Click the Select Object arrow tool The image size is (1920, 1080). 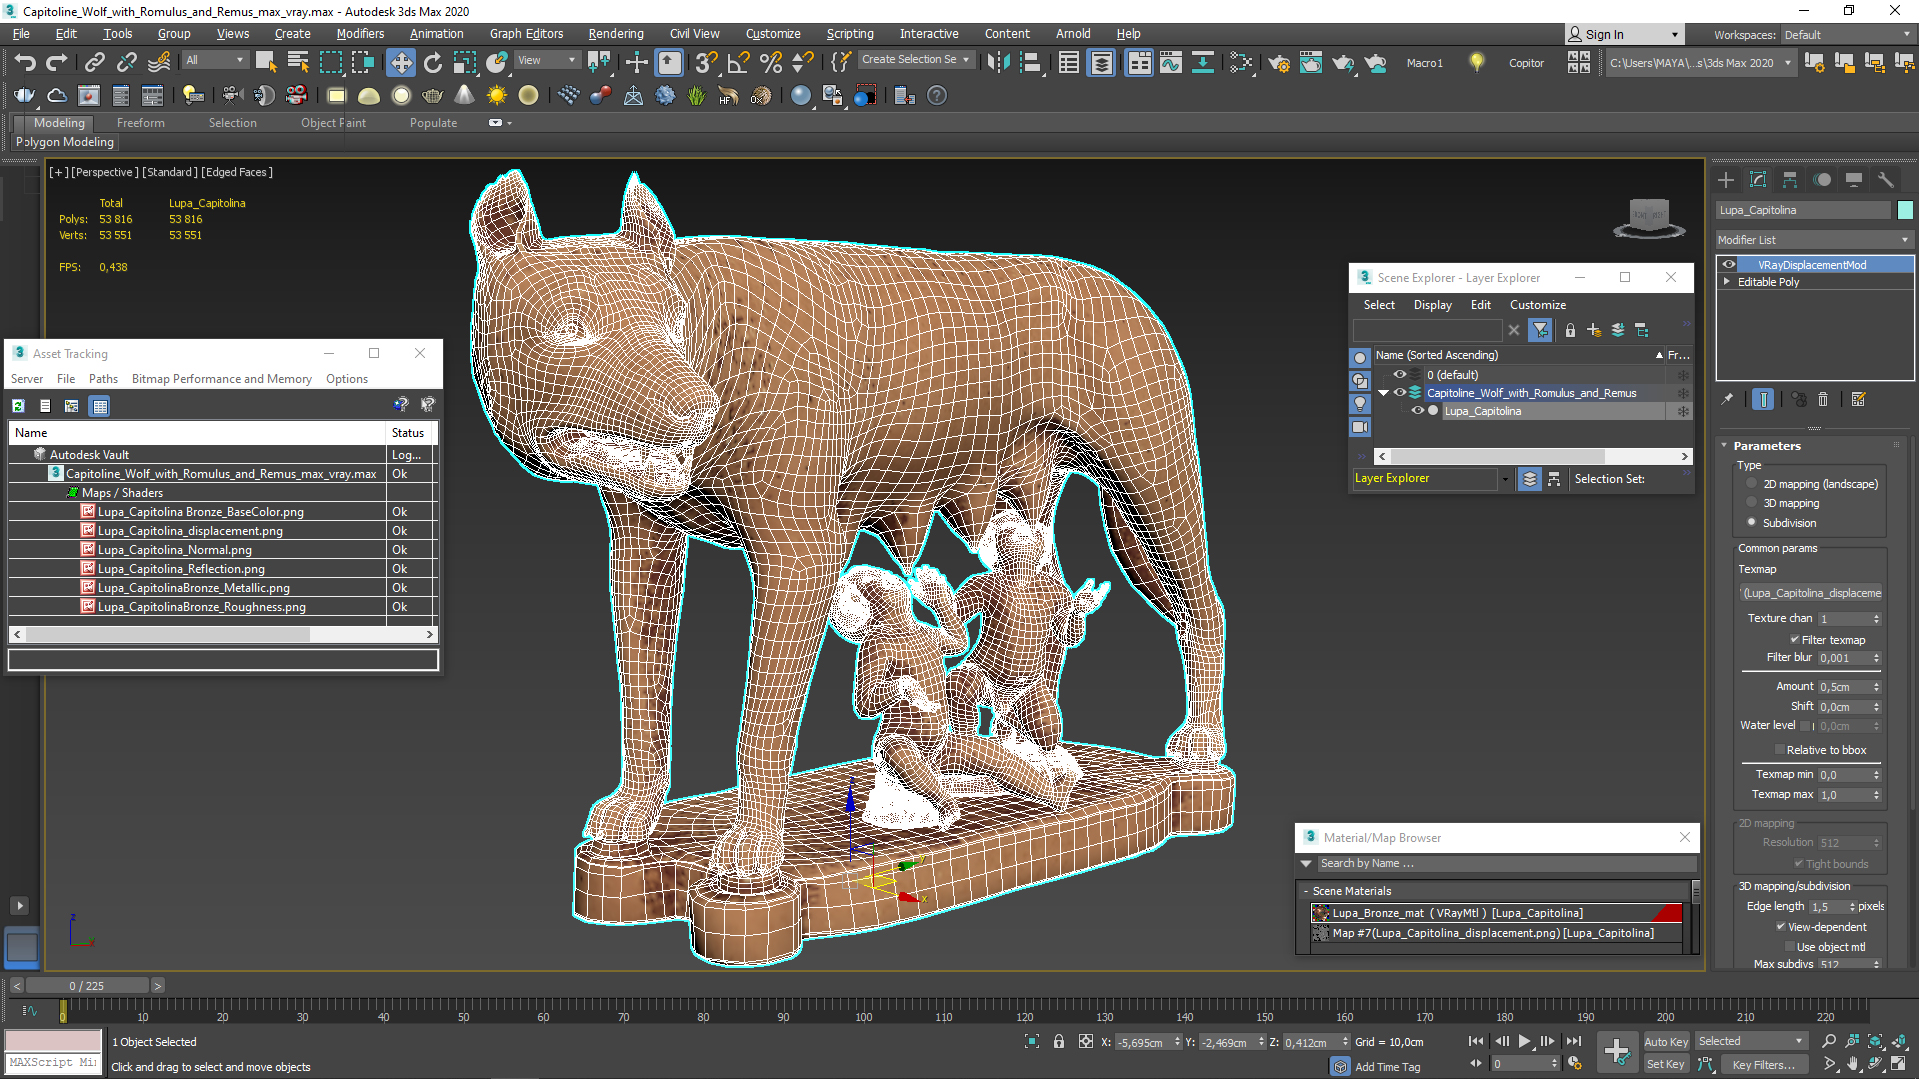[265, 62]
